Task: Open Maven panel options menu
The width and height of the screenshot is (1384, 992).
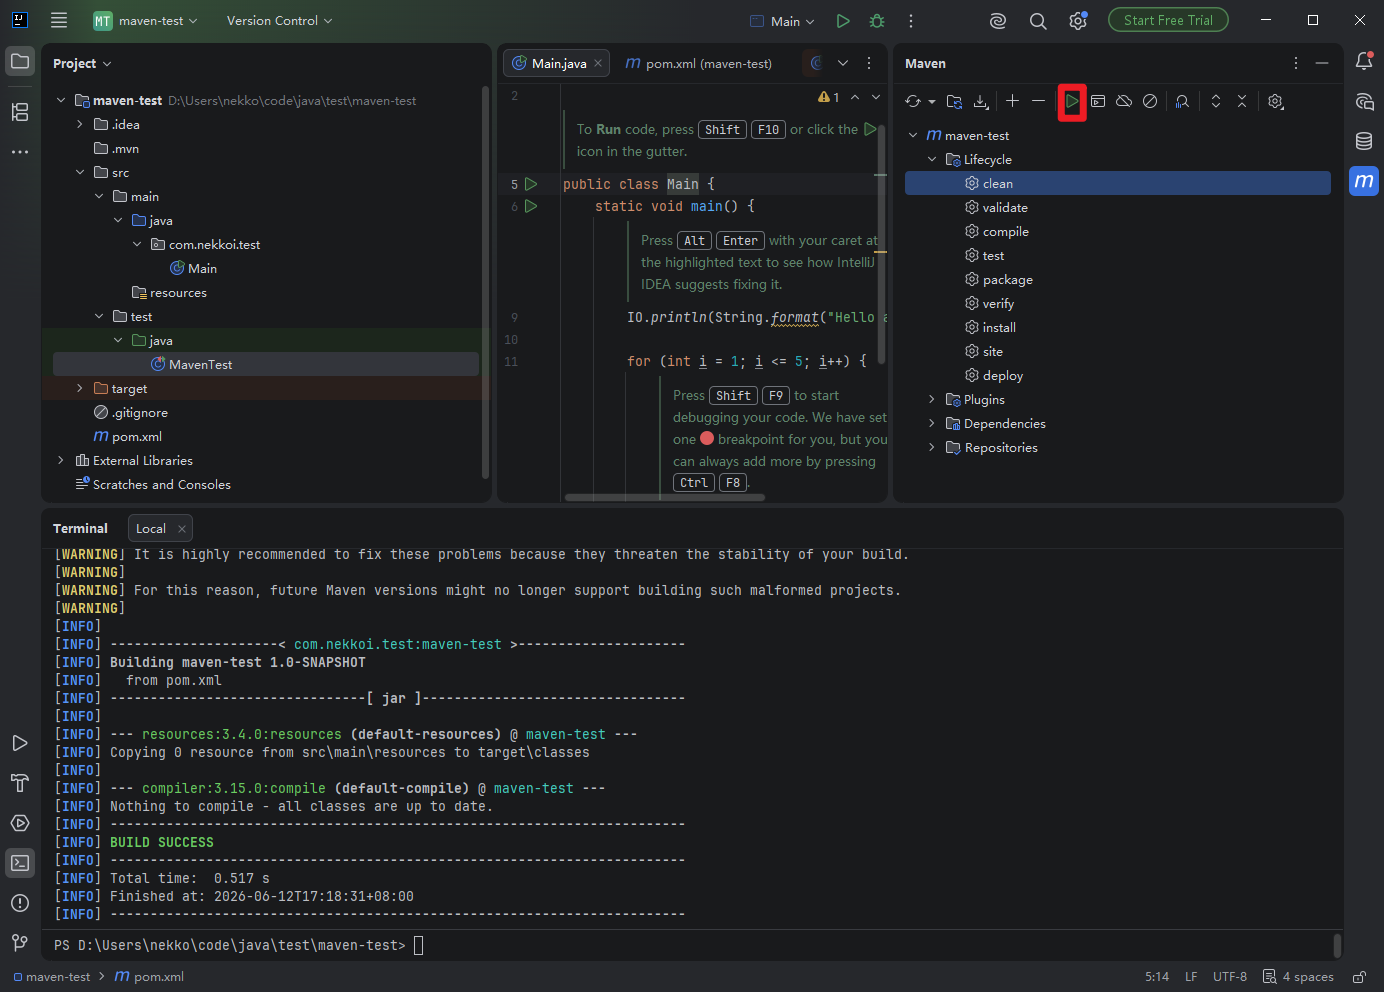Action: click(1296, 63)
